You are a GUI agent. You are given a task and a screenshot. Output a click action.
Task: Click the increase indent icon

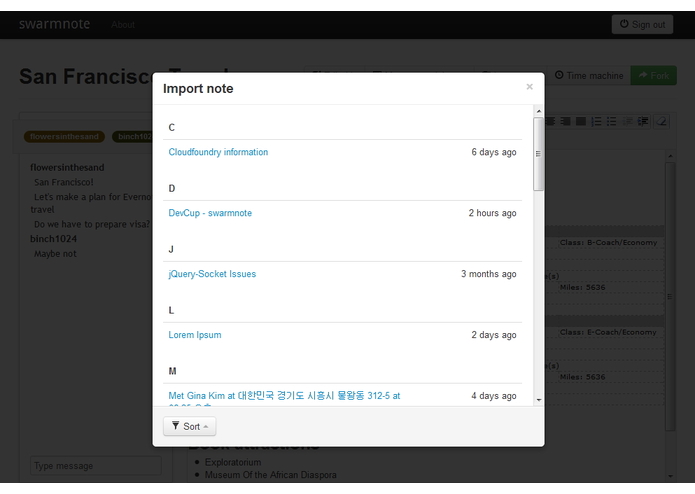[643, 121]
